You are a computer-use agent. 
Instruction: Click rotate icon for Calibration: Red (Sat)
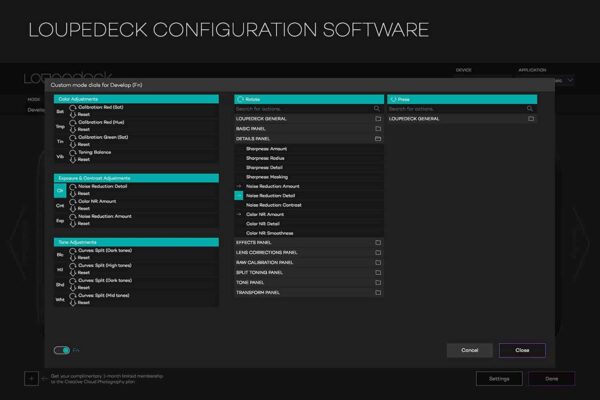tap(71, 108)
